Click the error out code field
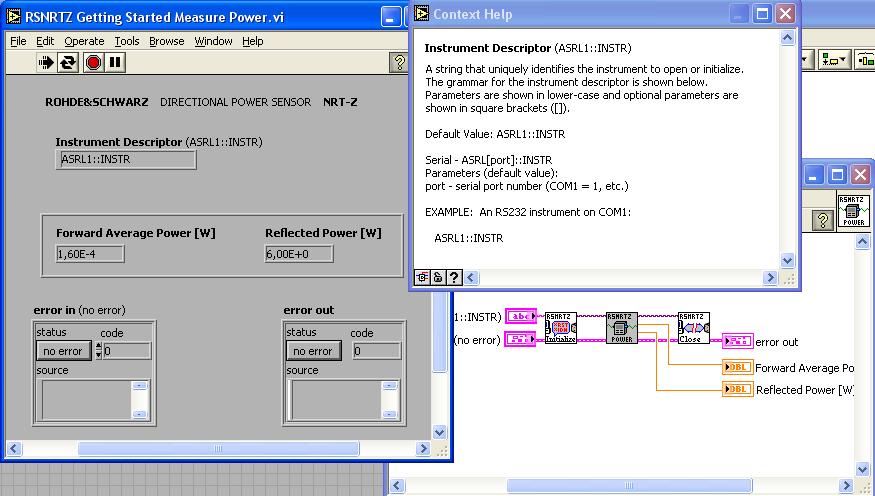 coord(377,351)
